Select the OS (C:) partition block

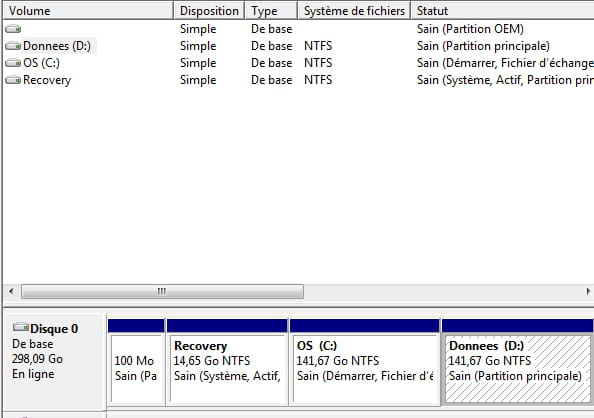364,362
